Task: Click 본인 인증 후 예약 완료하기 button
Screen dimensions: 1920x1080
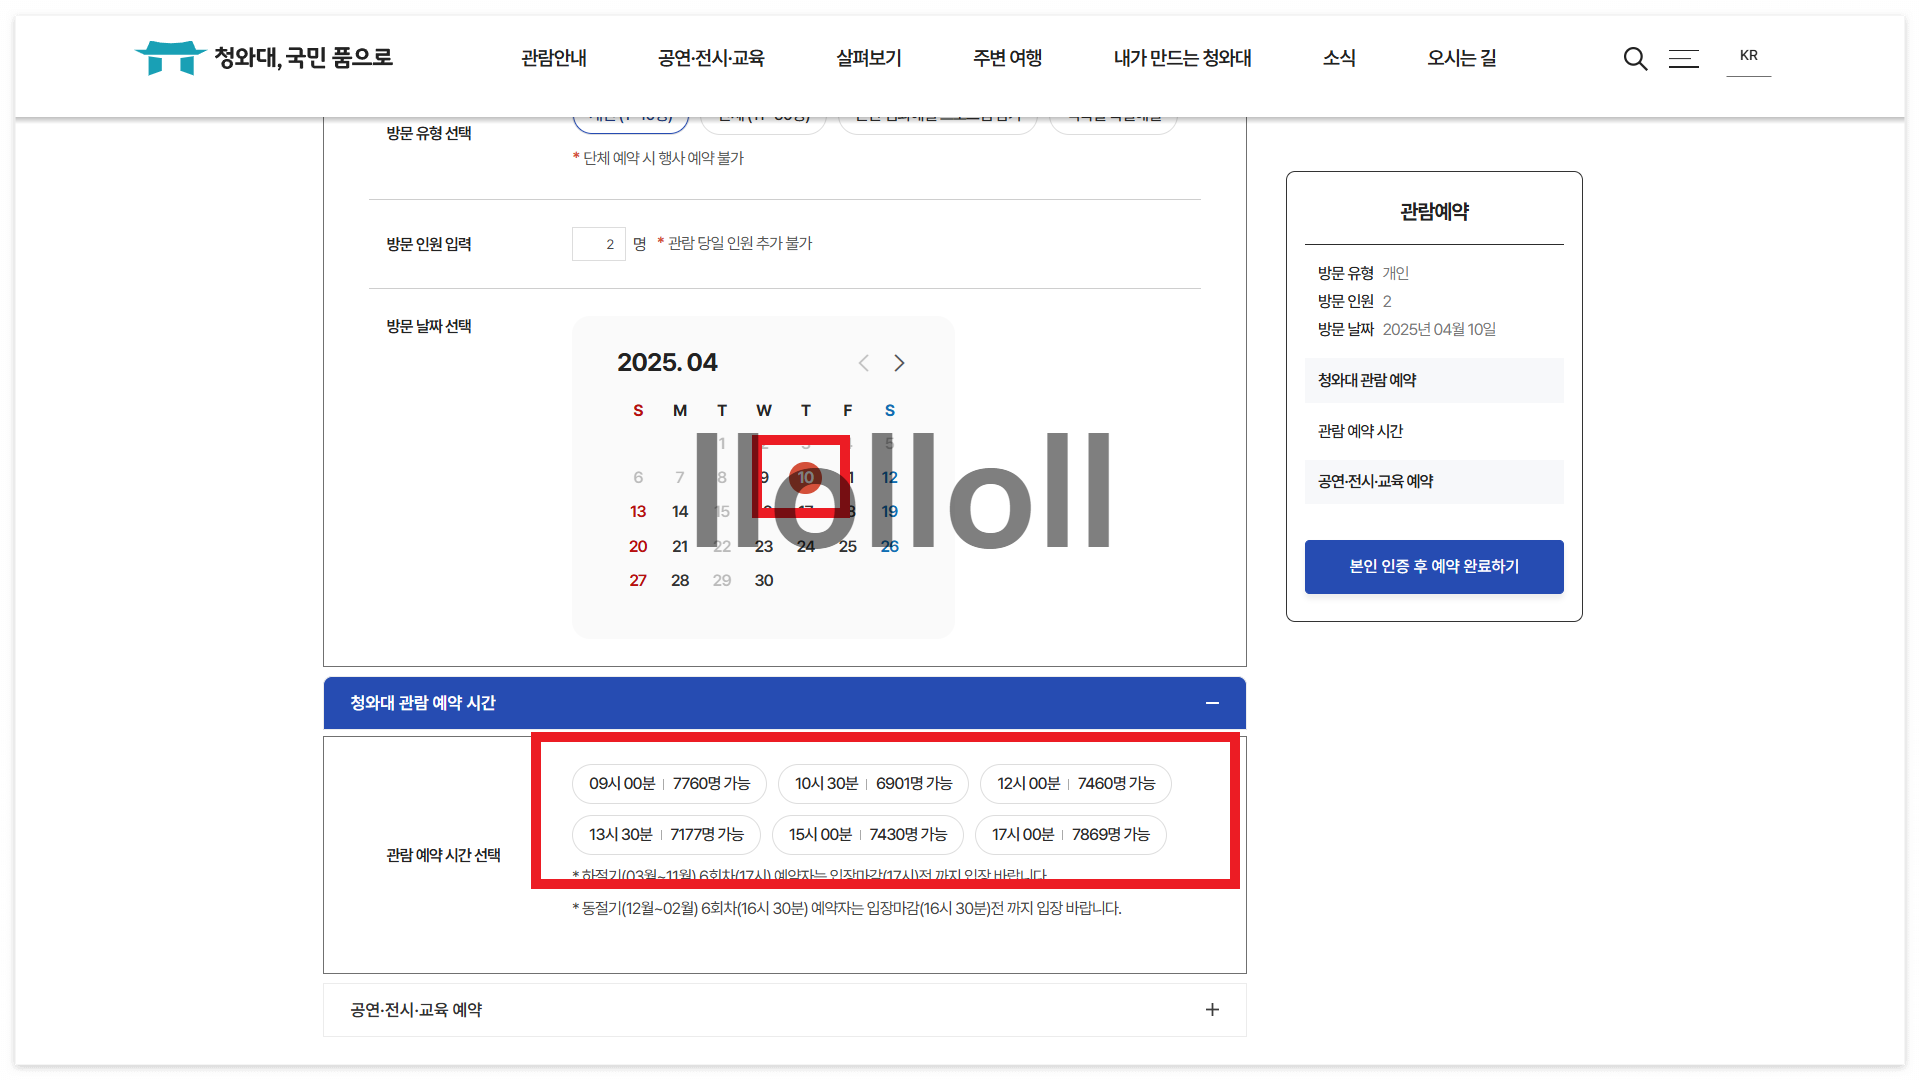Action: tap(1433, 567)
